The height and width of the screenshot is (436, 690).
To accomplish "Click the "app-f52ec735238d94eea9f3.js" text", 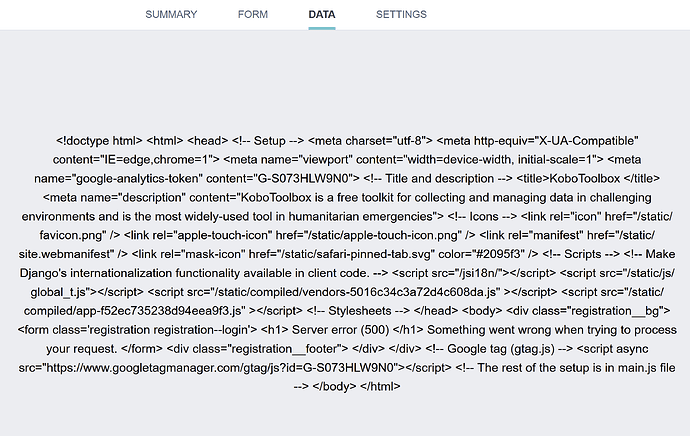I will click(159, 311).
